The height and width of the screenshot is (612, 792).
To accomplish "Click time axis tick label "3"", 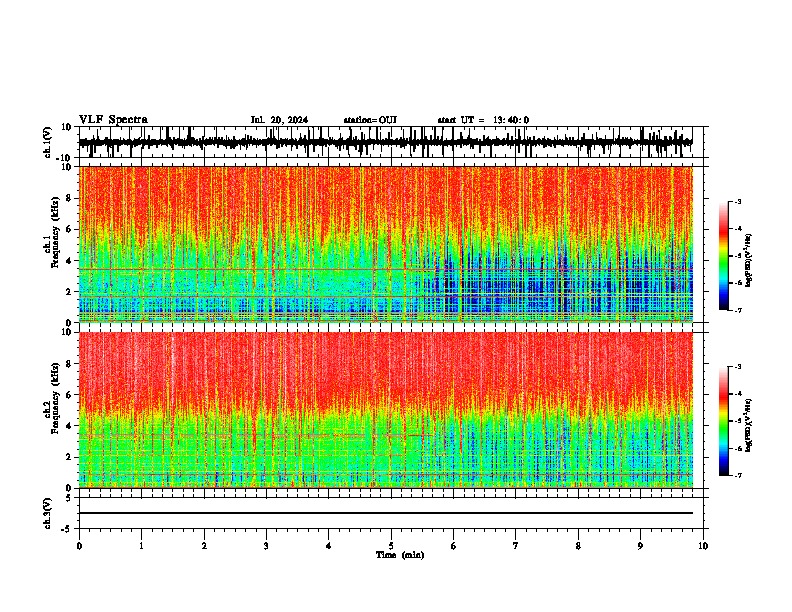I will tap(266, 546).
